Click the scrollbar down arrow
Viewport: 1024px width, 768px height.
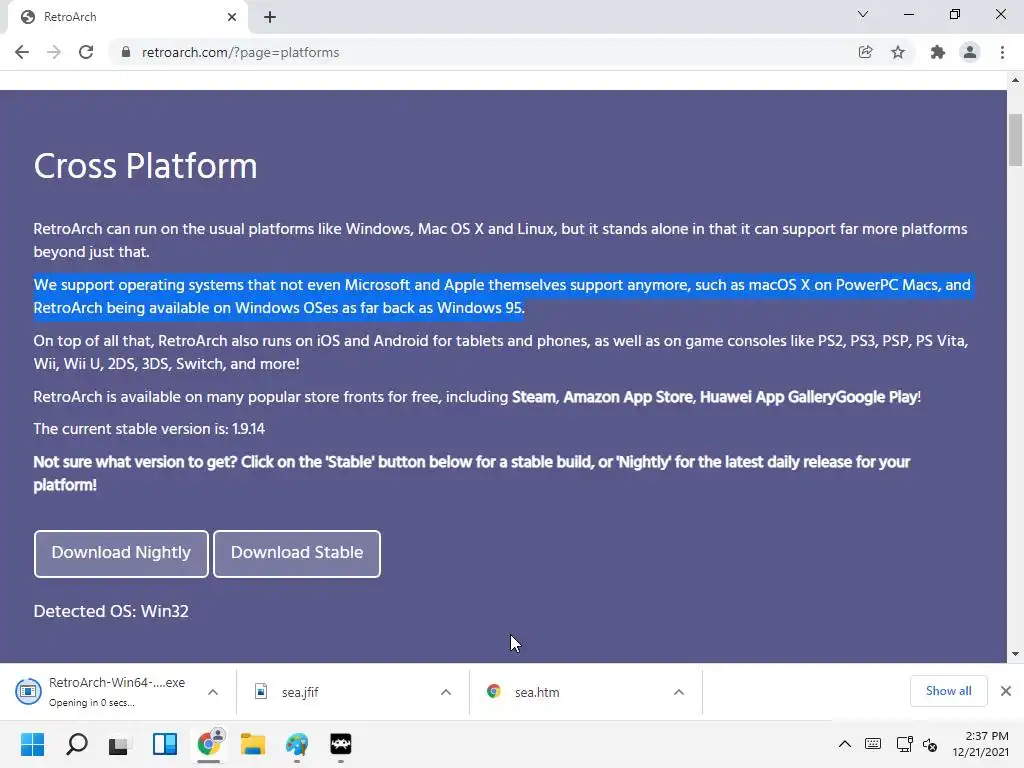tap(1015, 654)
